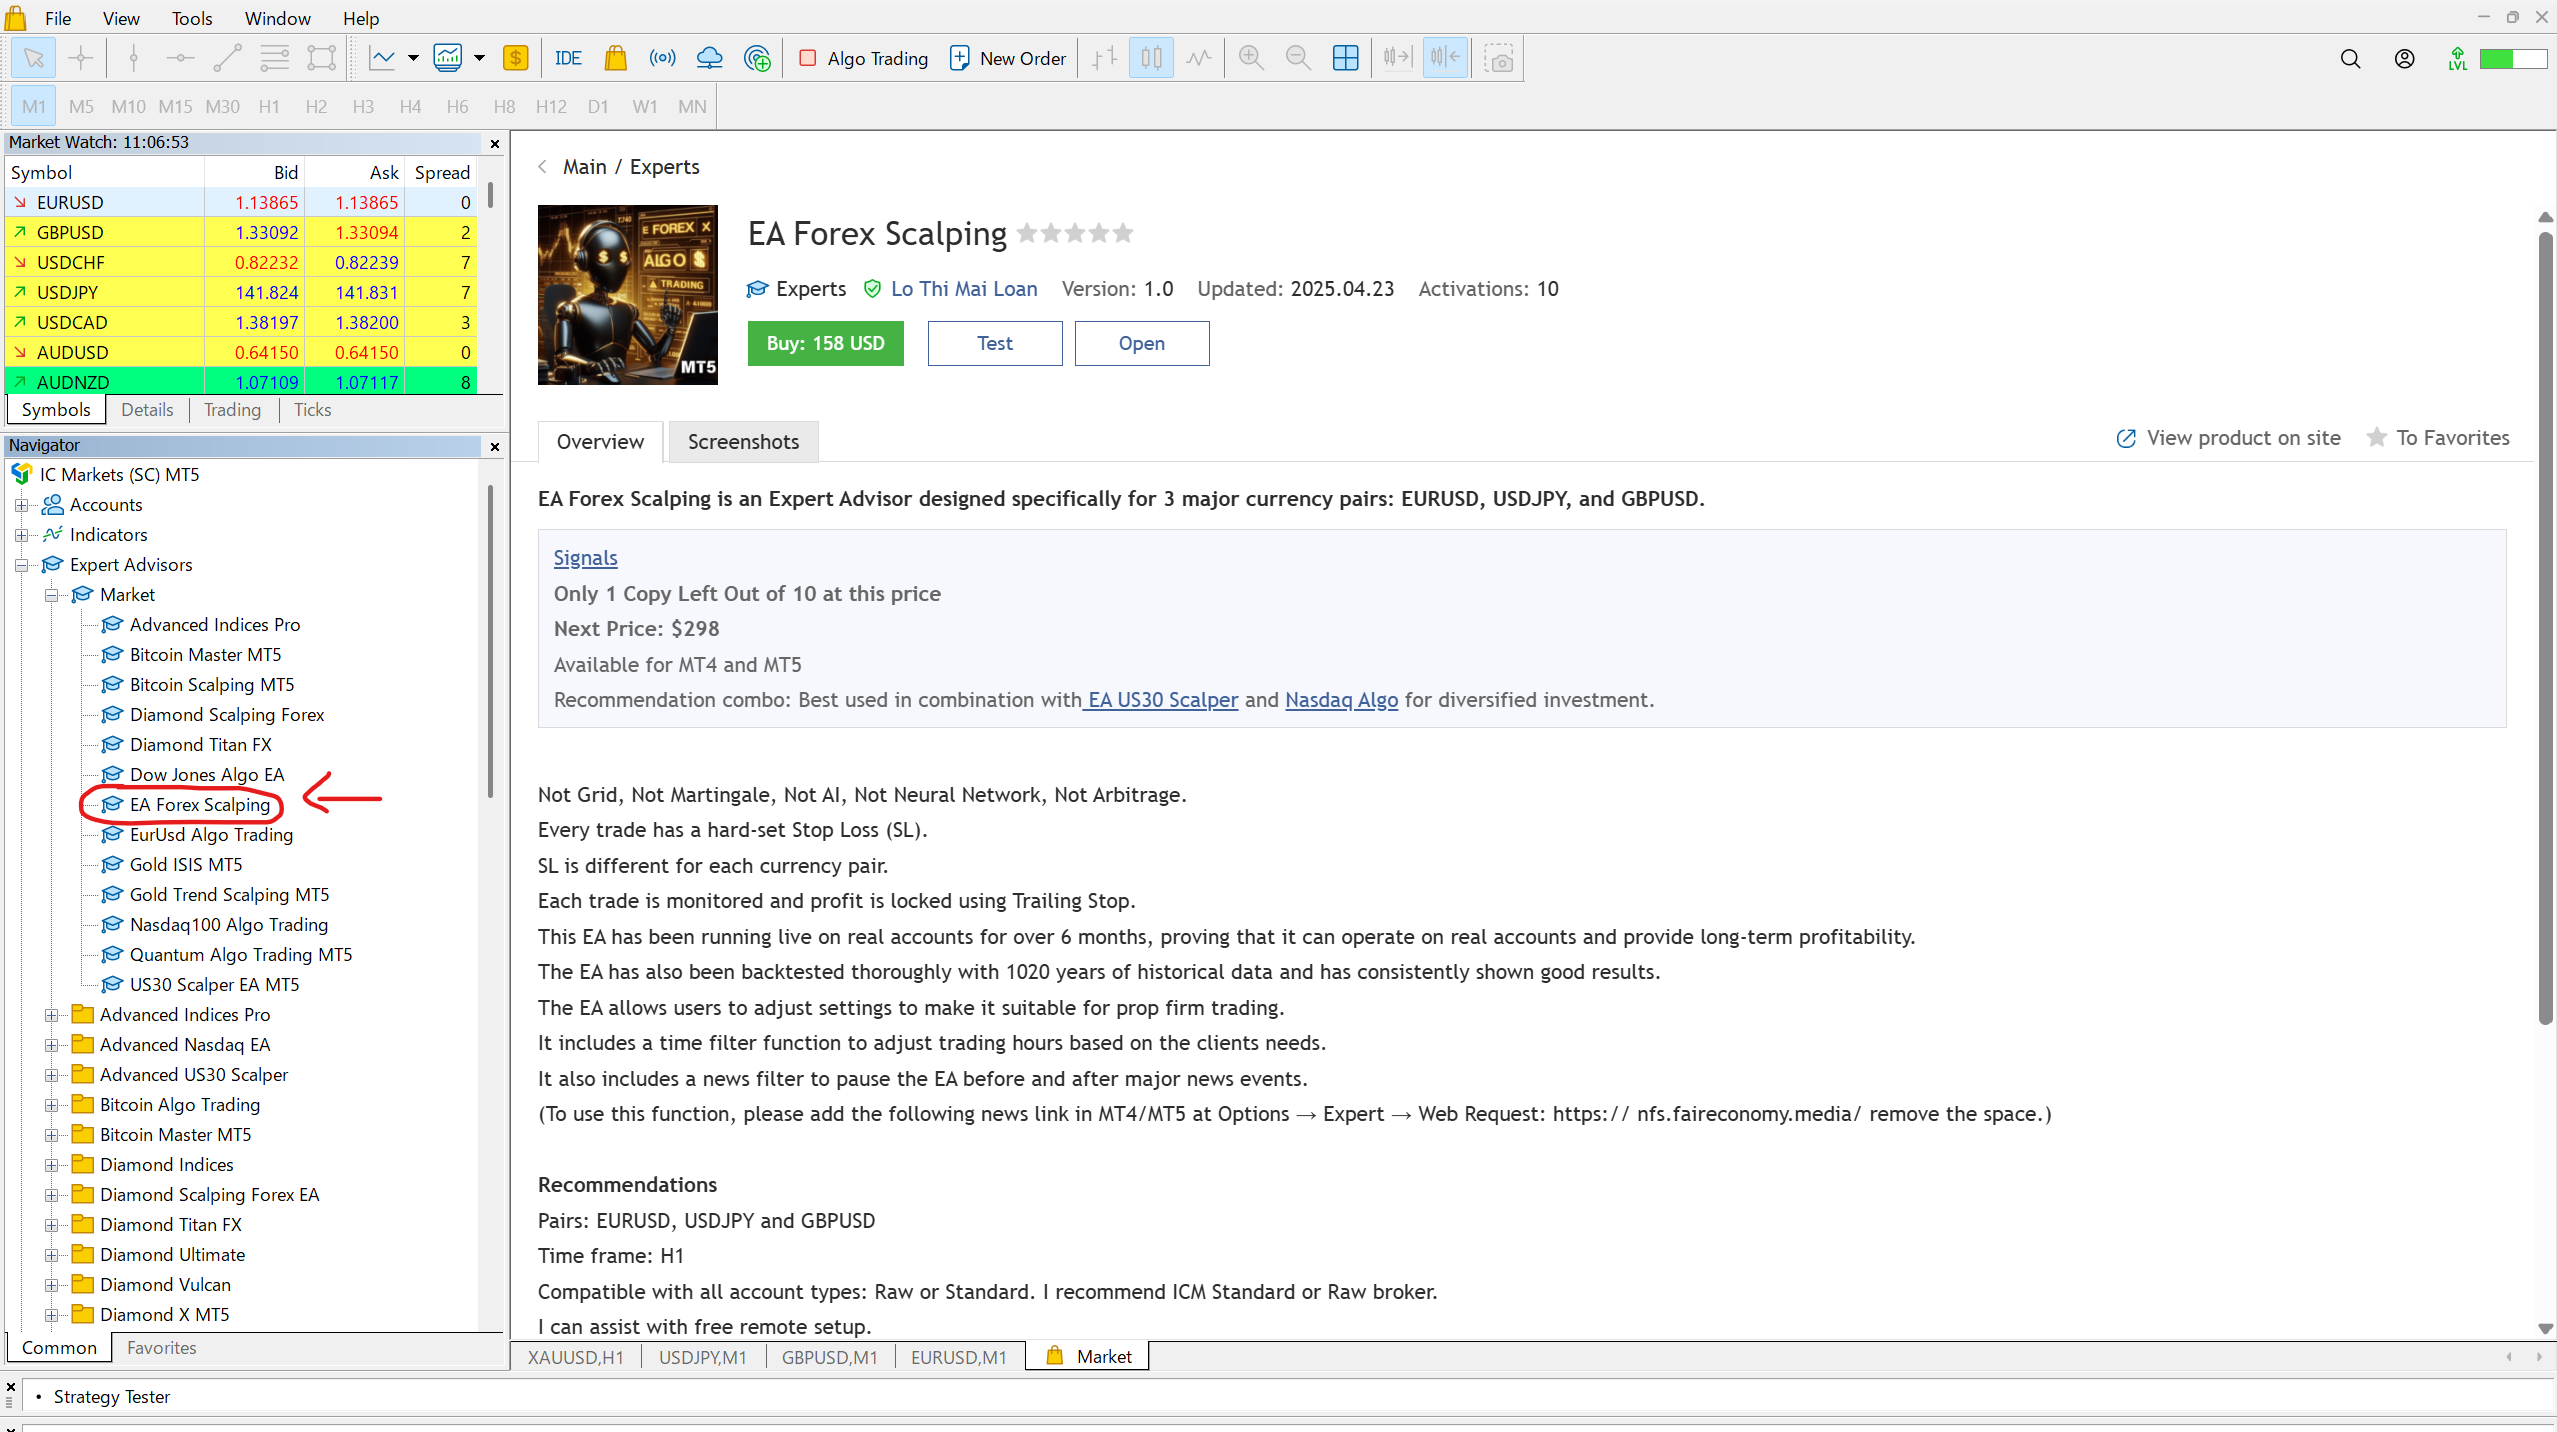Select the crosshair cursor tool
Image resolution: width=2557 pixels, height=1432 pixels.
(81, 58)
